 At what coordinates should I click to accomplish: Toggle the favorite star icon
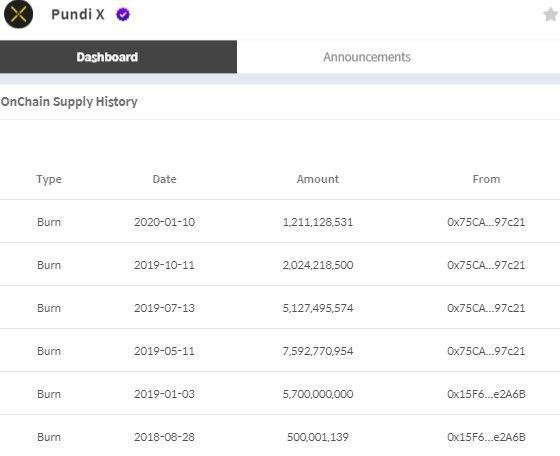[x=551, y=15]
